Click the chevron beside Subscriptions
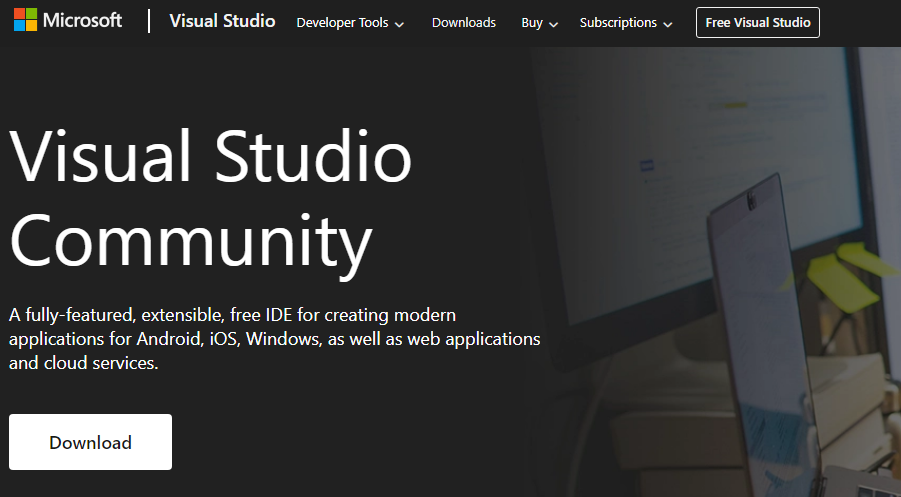Image resolution: width=901 pixels, height=497 pixels. (x=668, y=24)
